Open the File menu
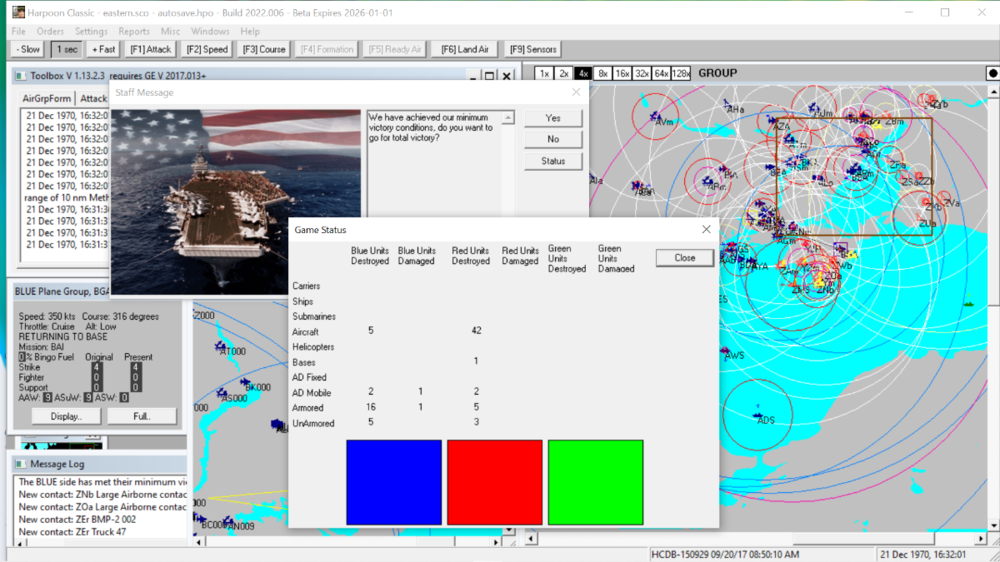Viewport: 1000px width, 562px height. click(x=18, y=31)
